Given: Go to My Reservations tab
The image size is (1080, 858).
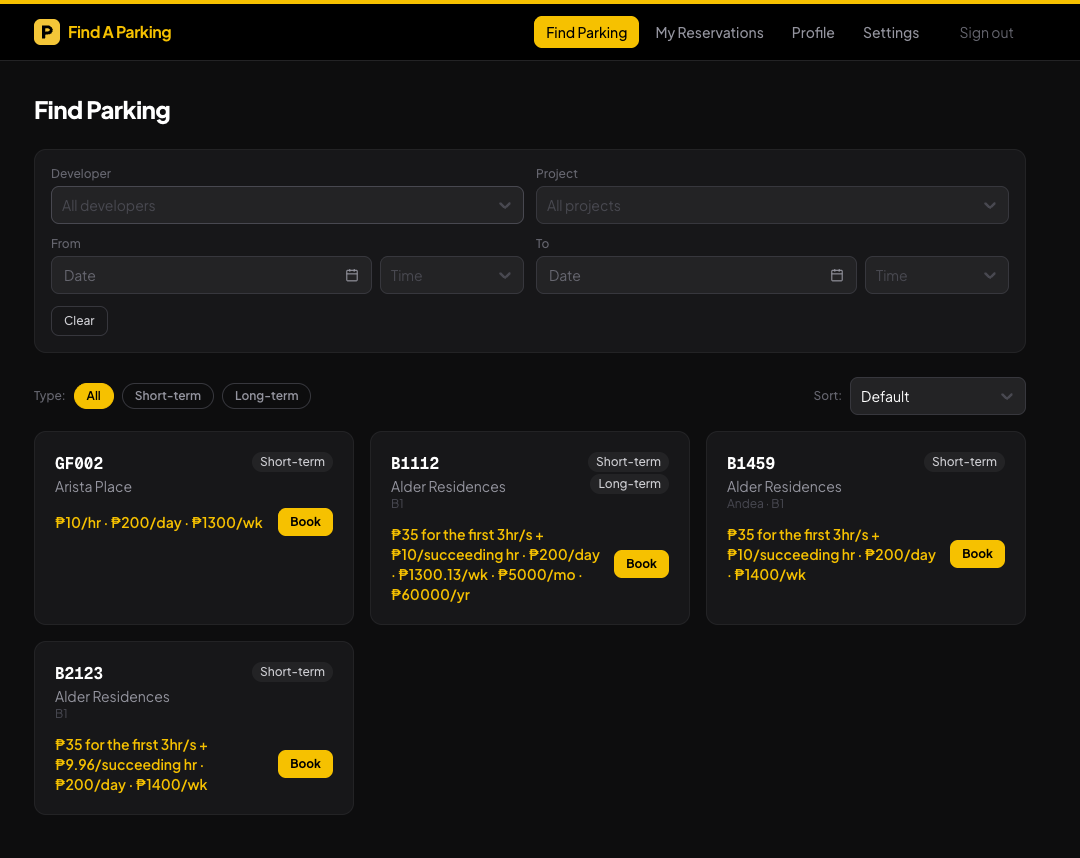Looking at the screenshot, I should pyautogui.click(x=709, y=32).
